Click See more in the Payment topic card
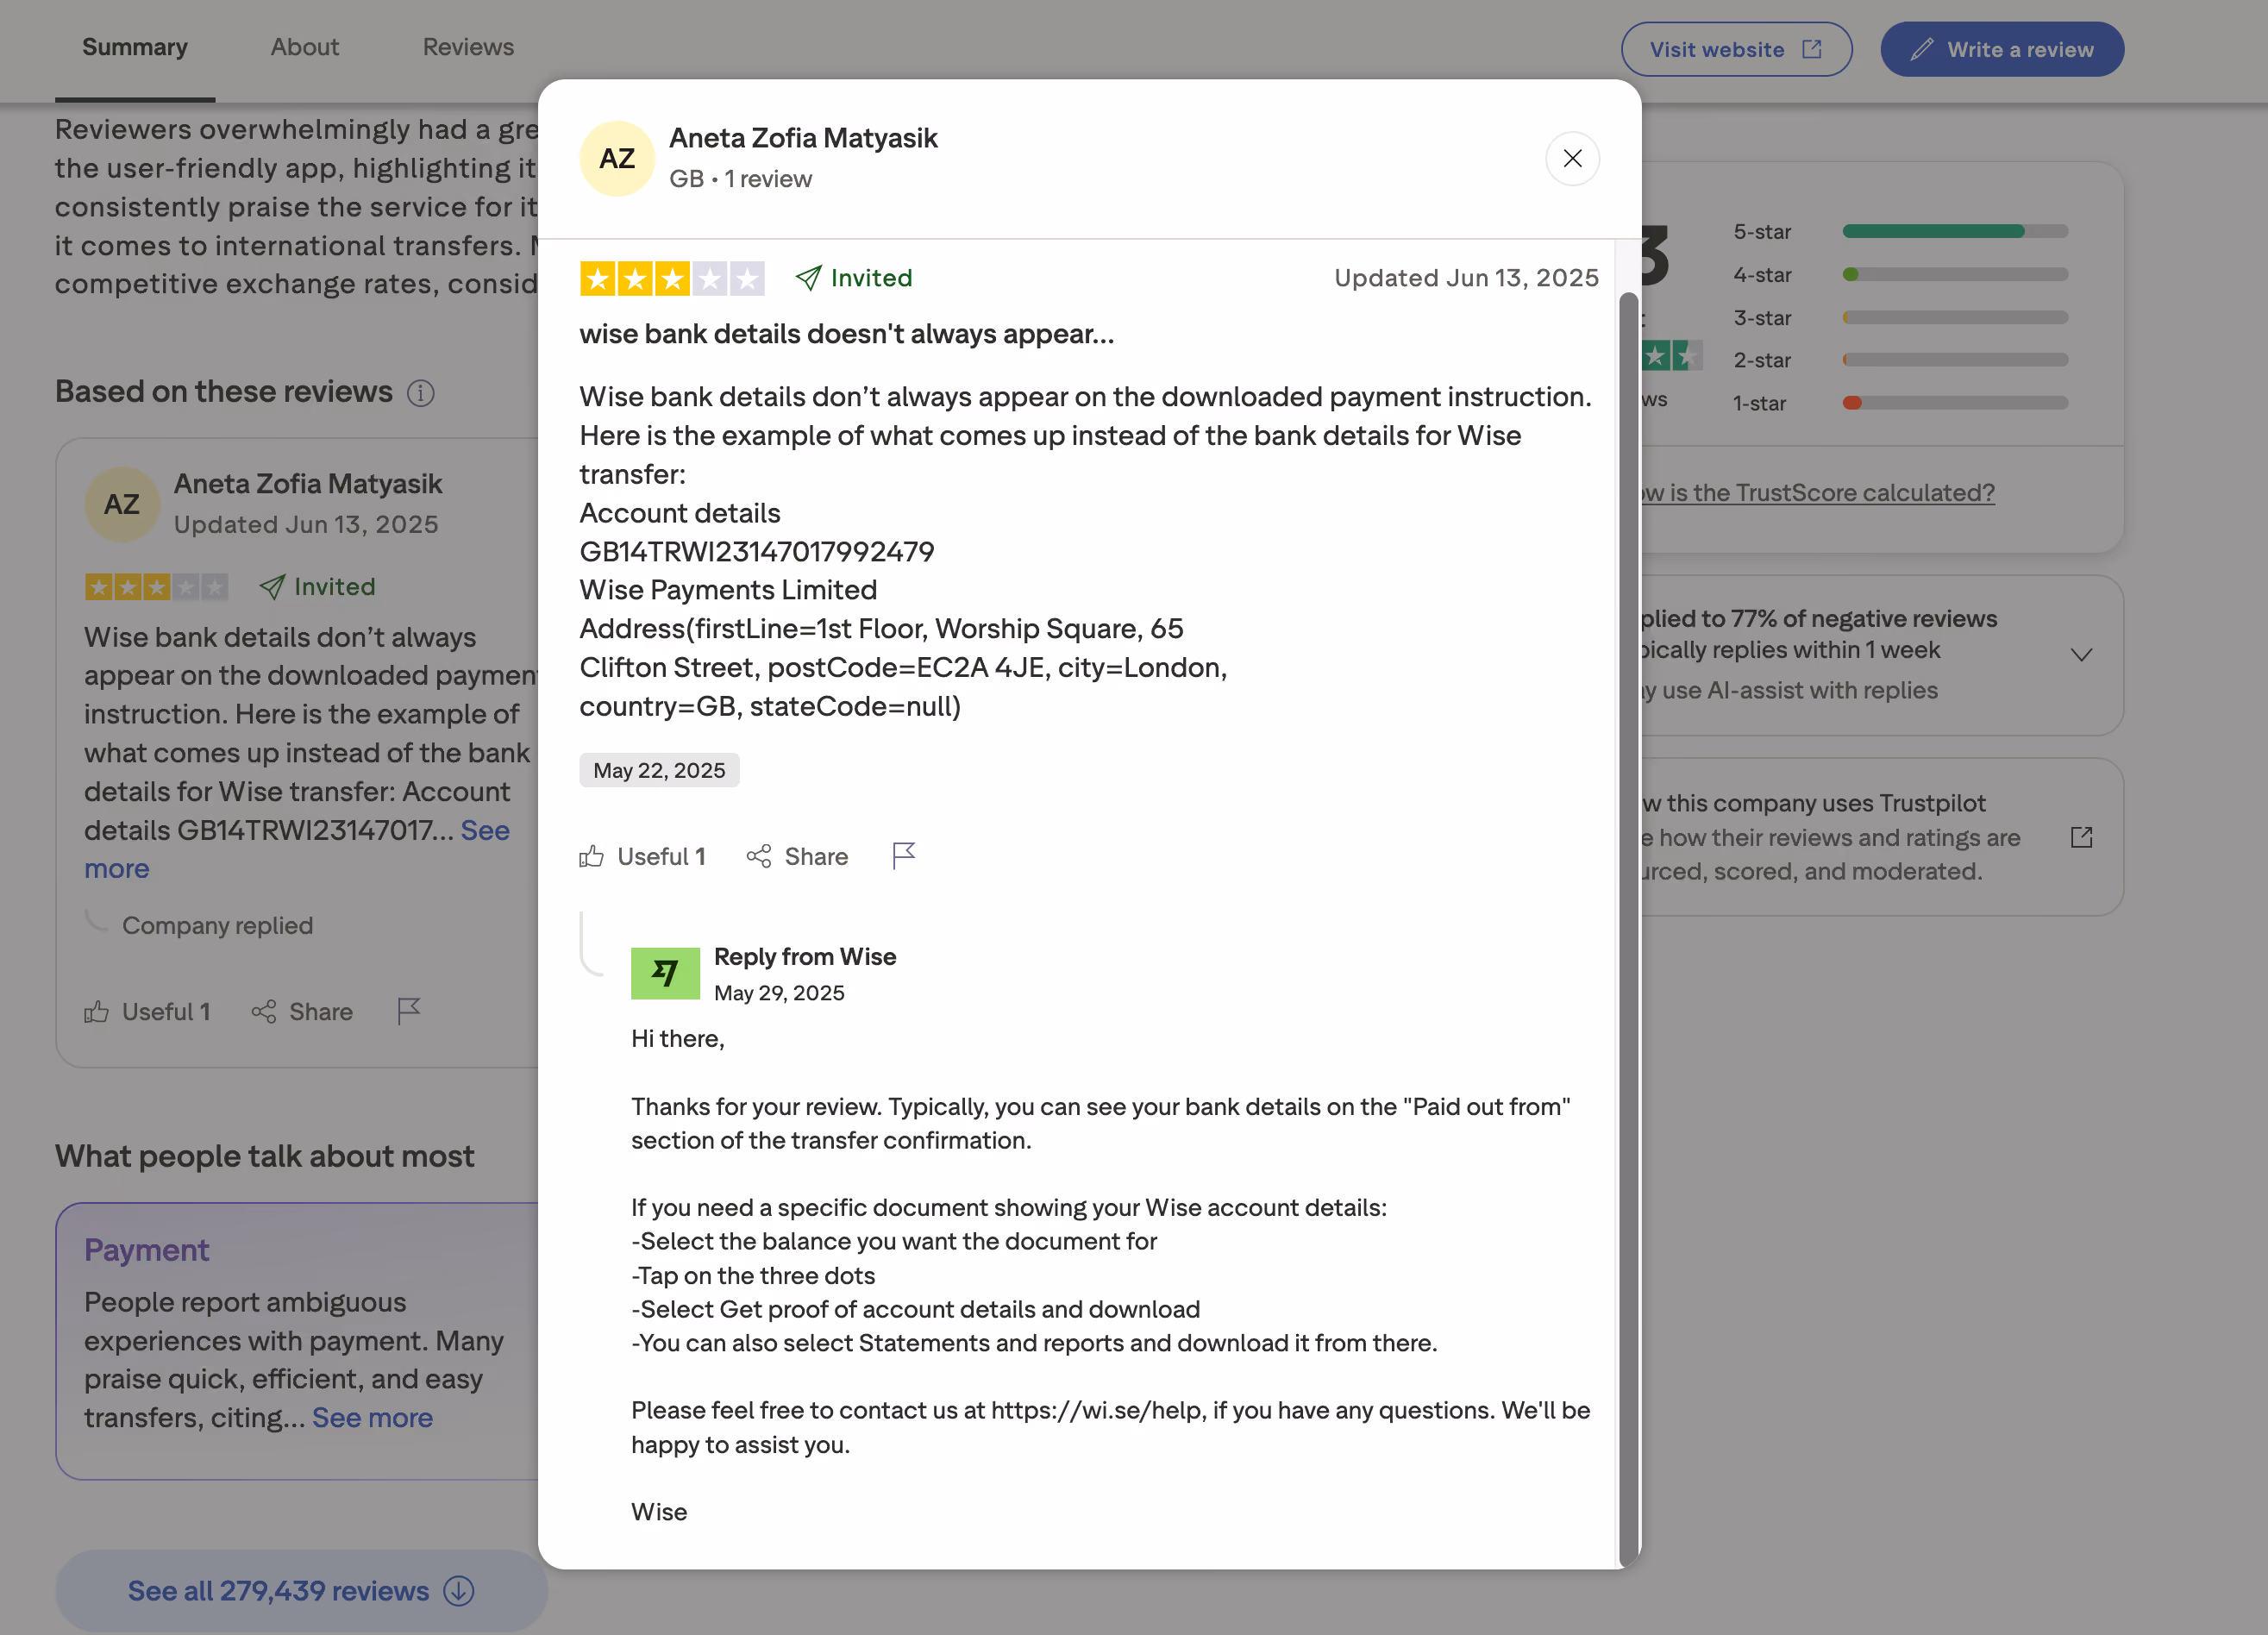The height and width of the screenshot is (1635, 2268). click(x=372, y=1418)
